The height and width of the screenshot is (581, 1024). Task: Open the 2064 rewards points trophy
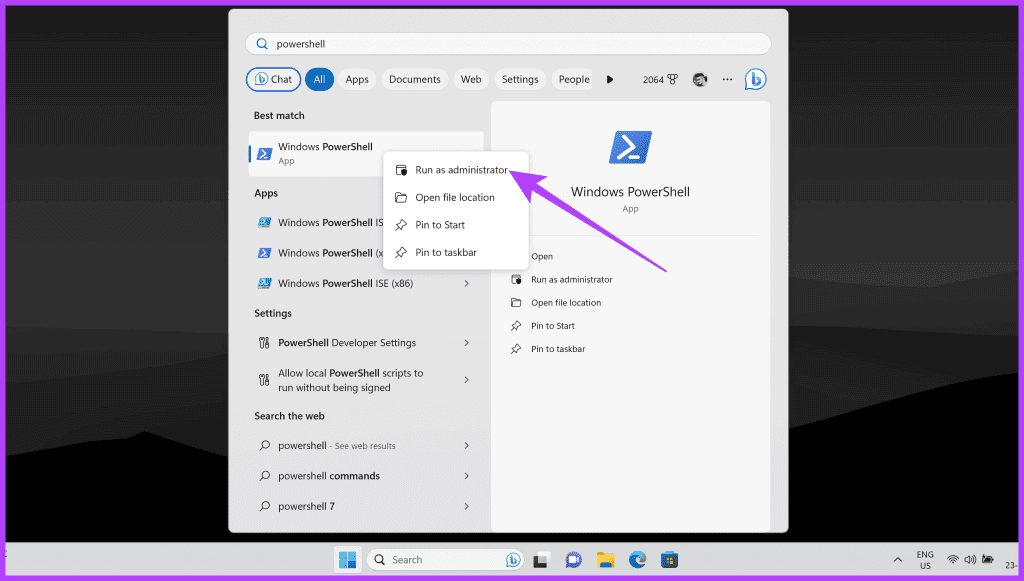(x=660, y=79)
